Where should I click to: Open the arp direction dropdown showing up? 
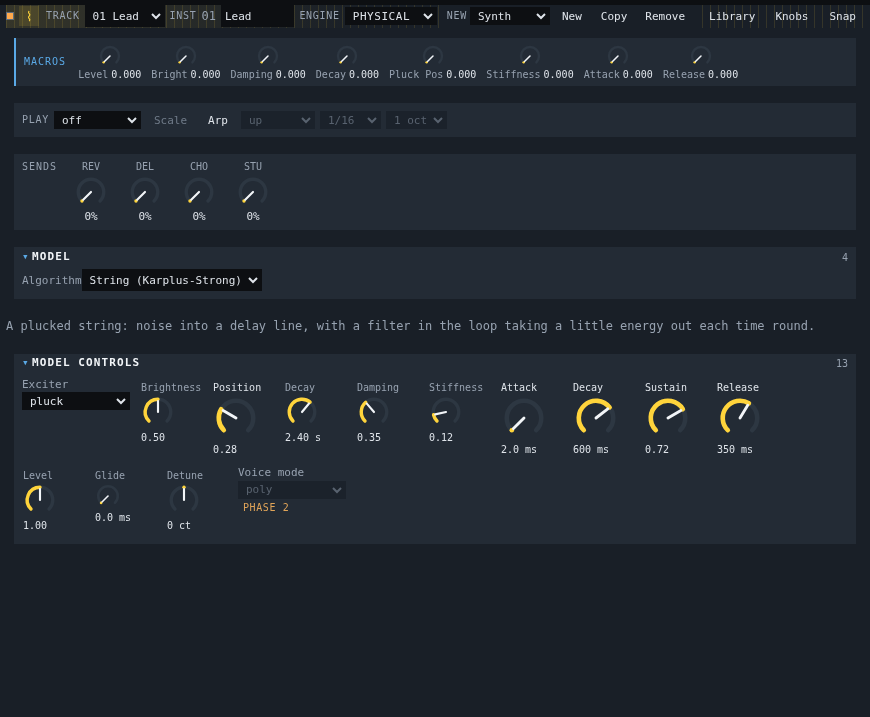[x=278, y=120]
